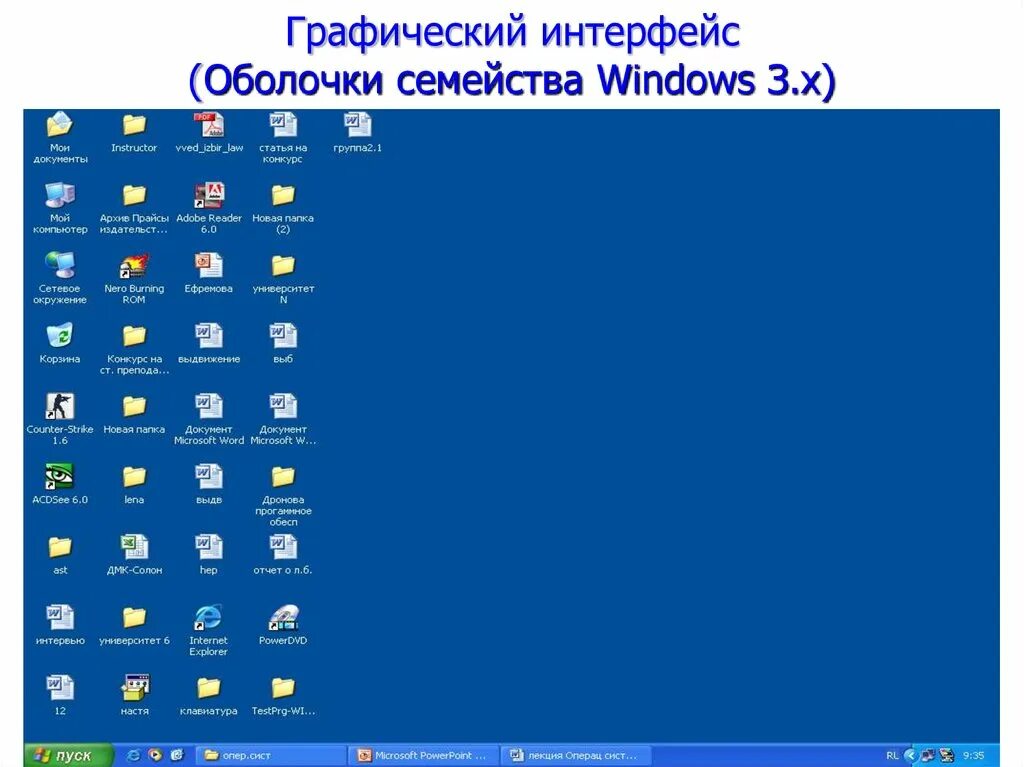Image resolution: width=1024 pixels, height=767 pixels.
Task: Switch to лекция Операц сист... taskbar button
Action: tap(576, 755)
